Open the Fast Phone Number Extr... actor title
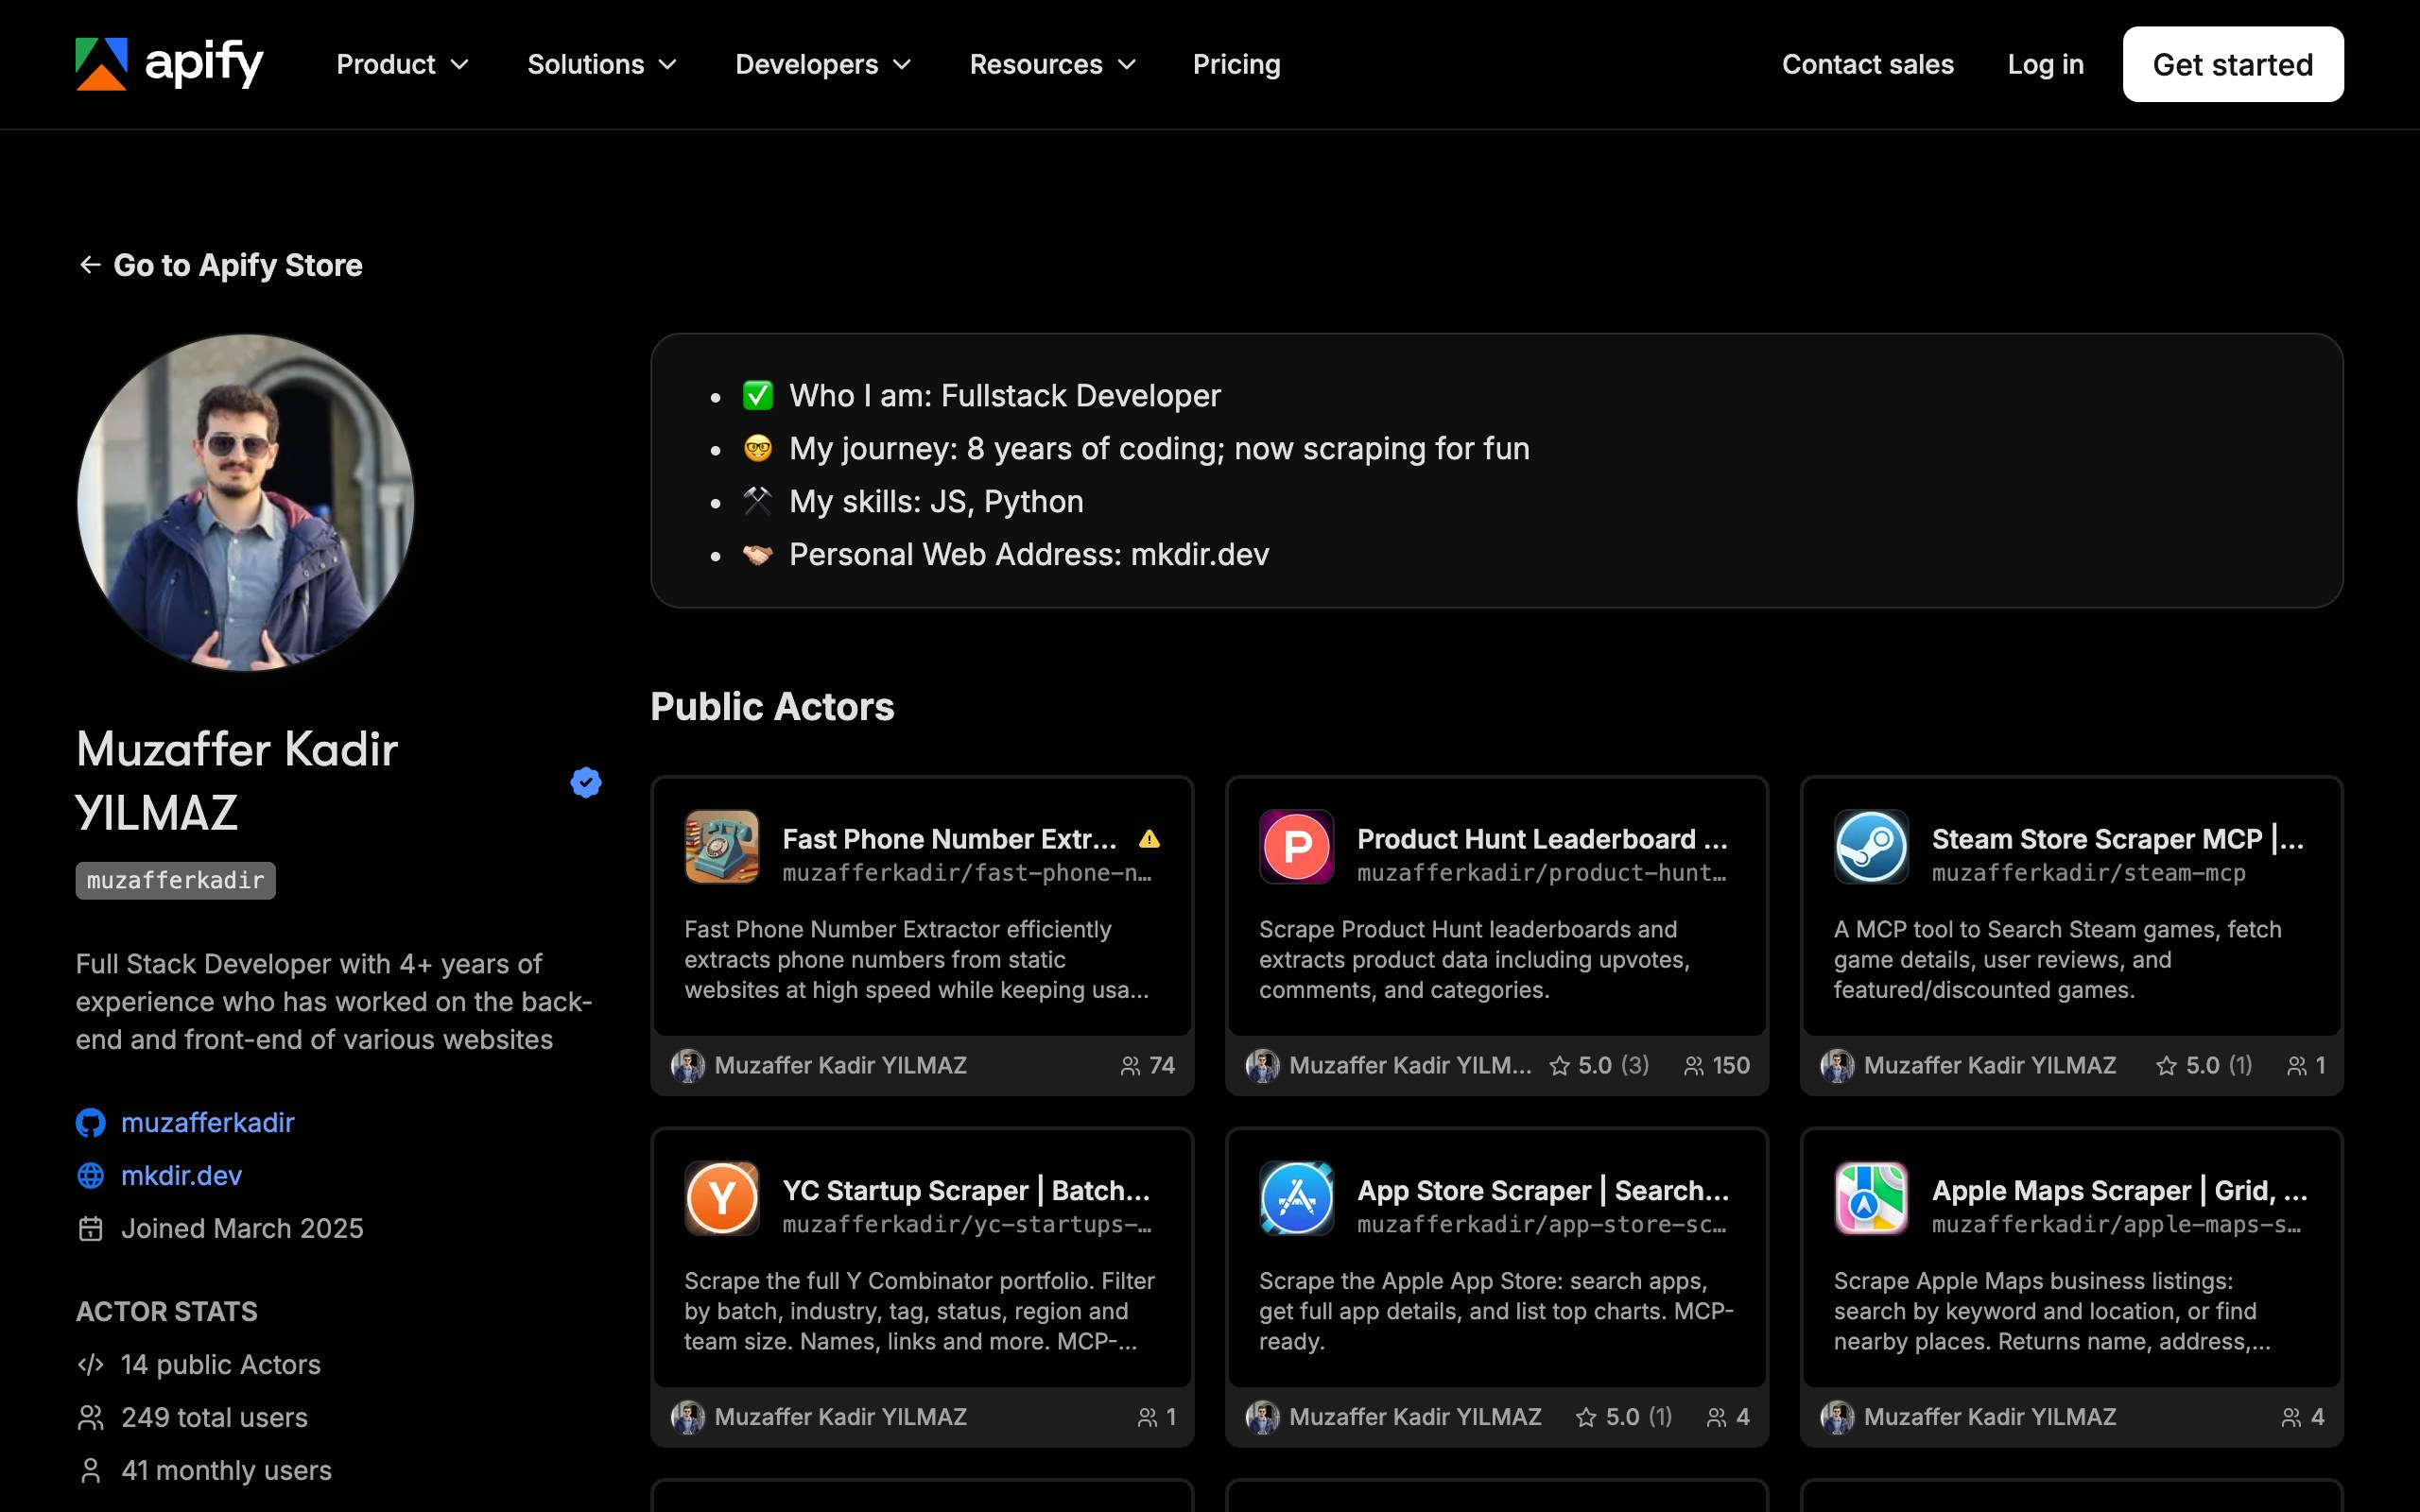 tap(949, 839)
